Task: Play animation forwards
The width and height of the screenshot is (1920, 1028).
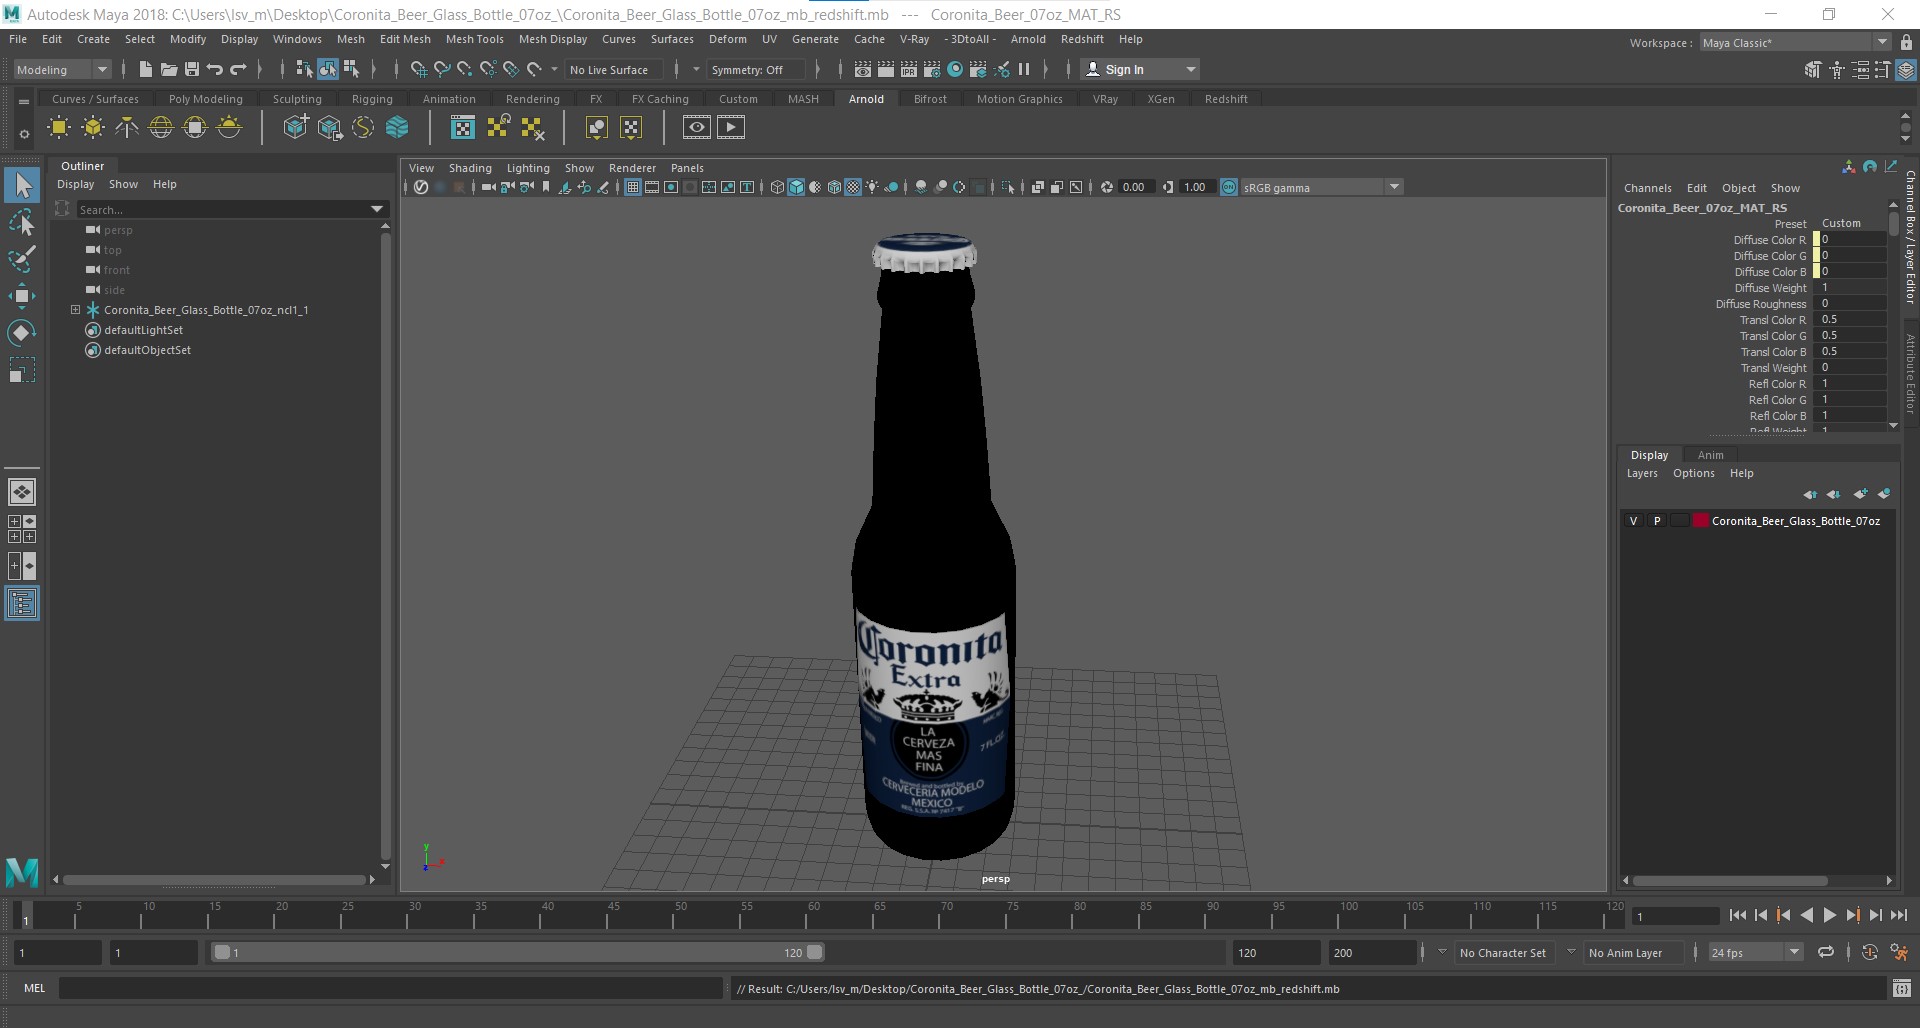Action: click(1829, 915)
